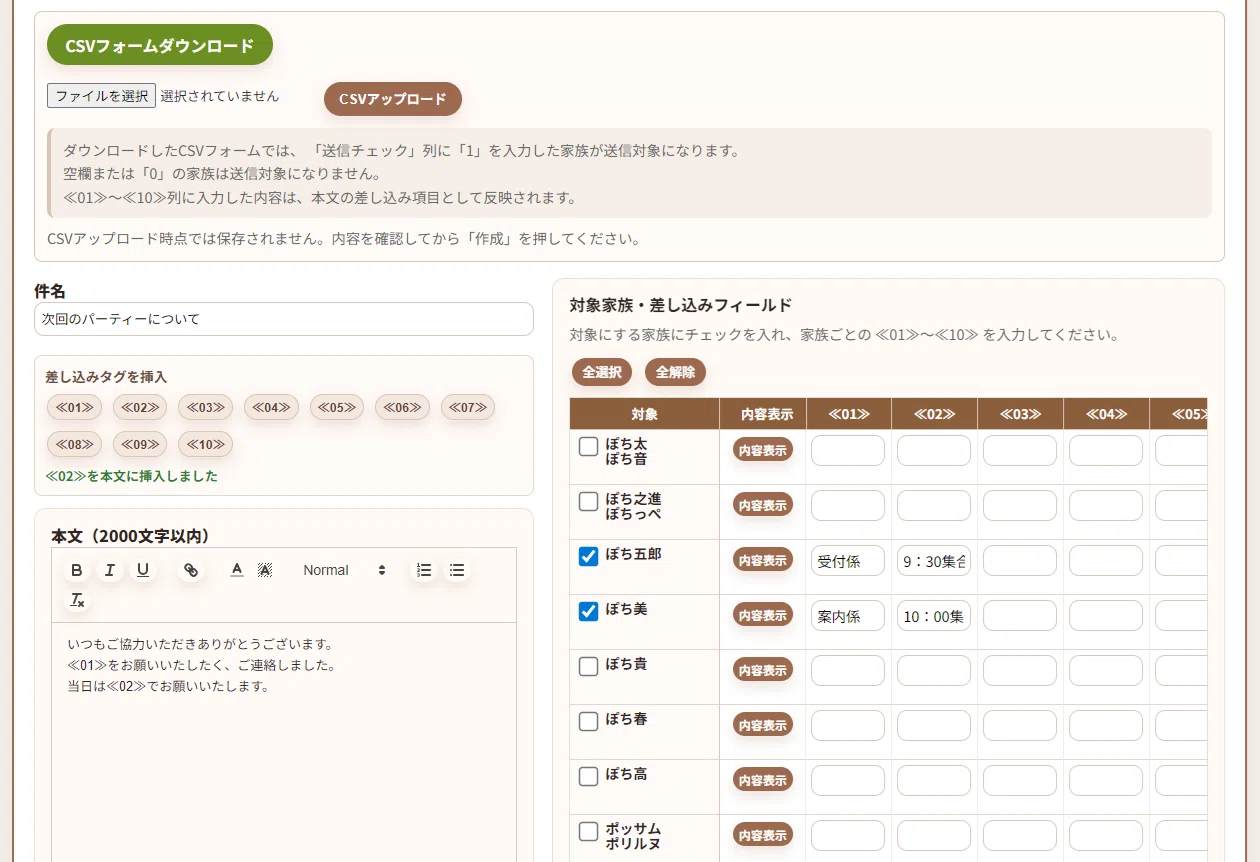1260x862 pixels.
Task: Open the text color picker
Action: (237, 570)
